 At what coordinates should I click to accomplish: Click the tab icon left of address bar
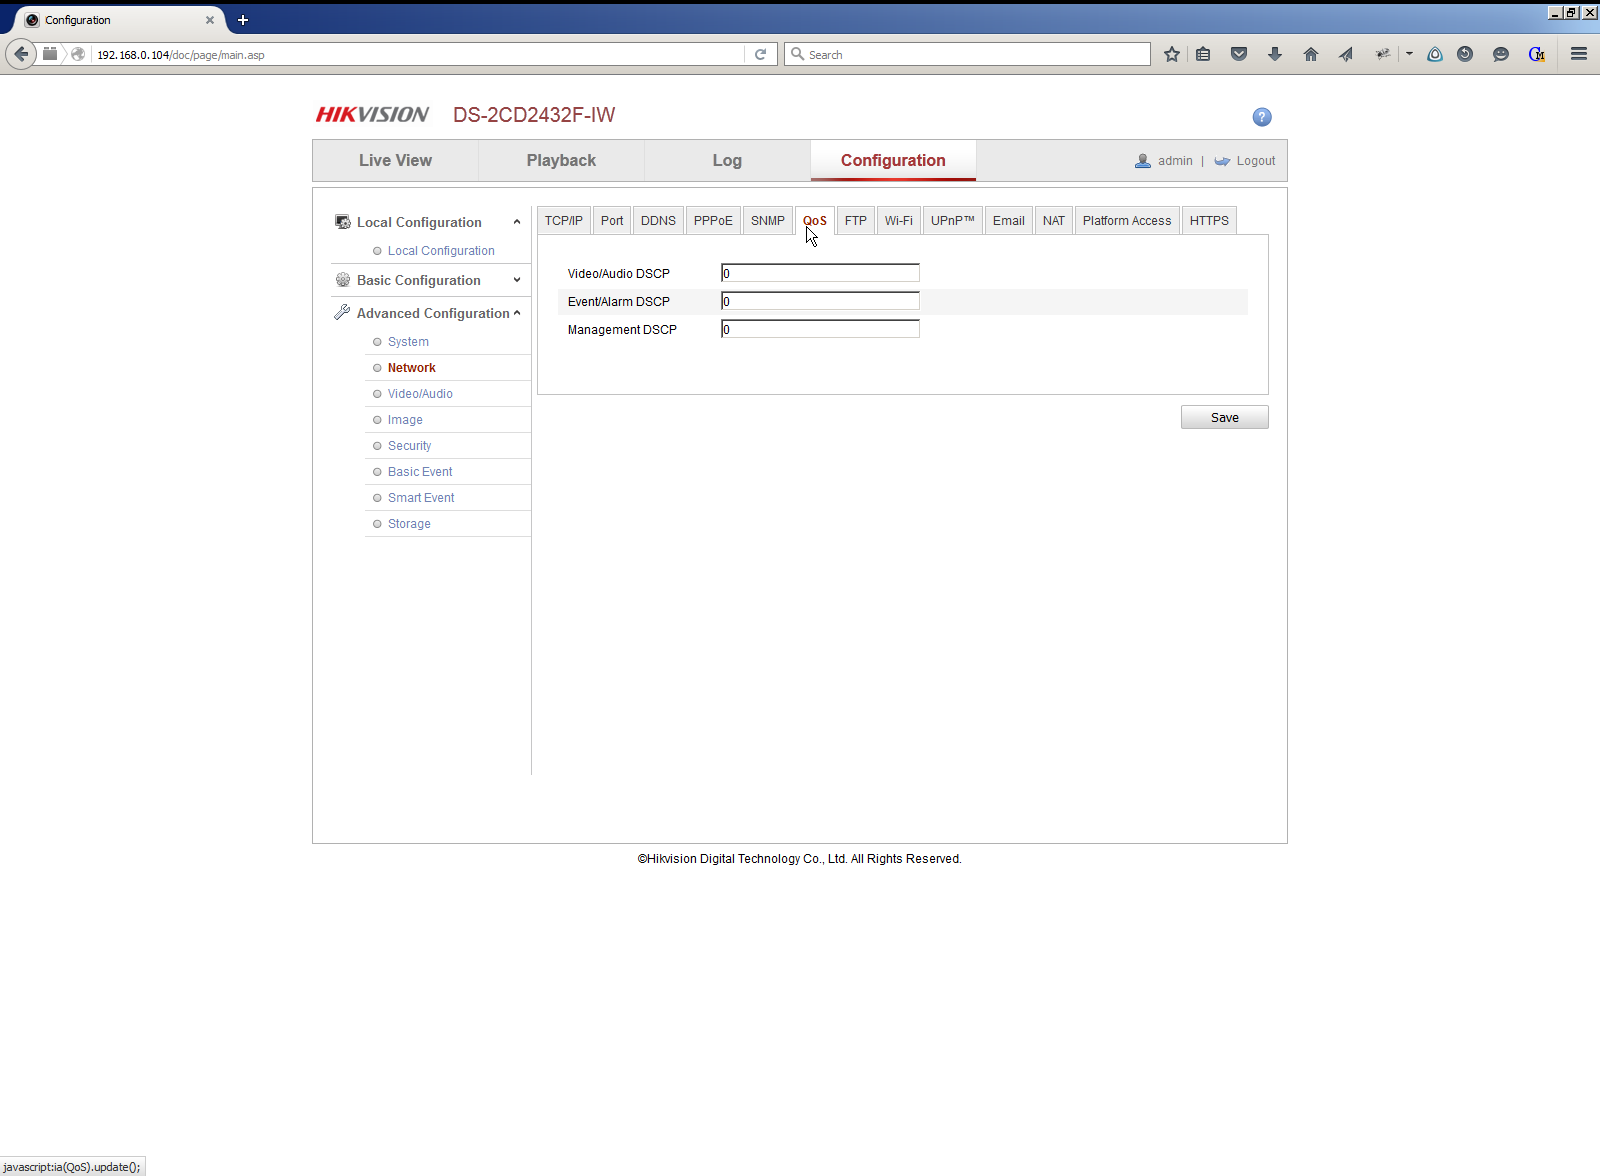50,54
